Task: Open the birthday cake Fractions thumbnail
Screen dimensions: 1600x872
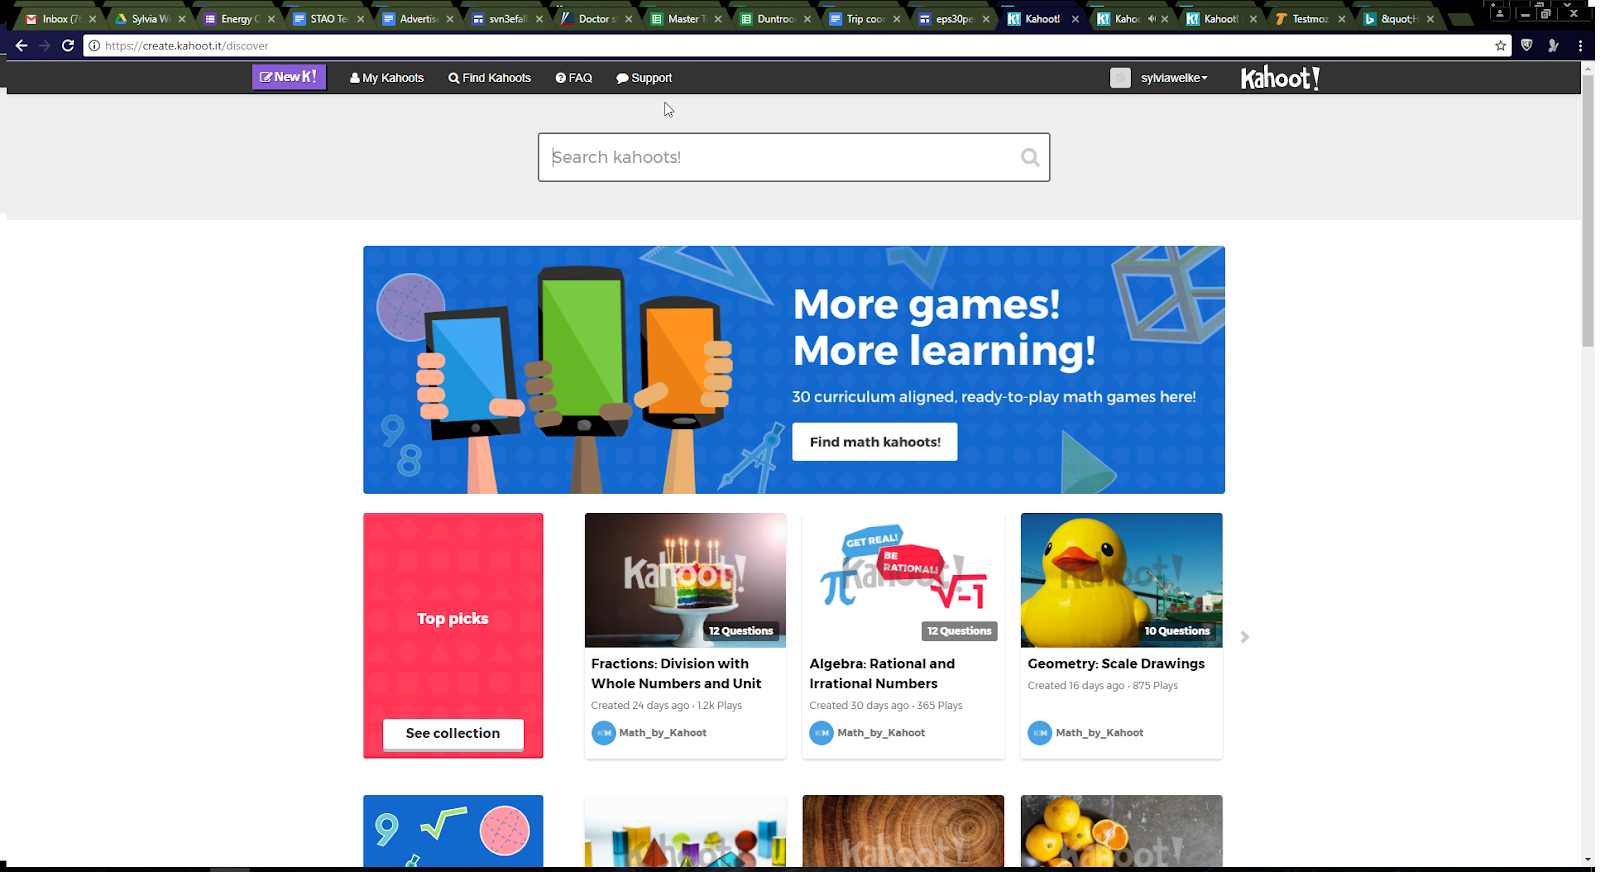Action: 685,580
